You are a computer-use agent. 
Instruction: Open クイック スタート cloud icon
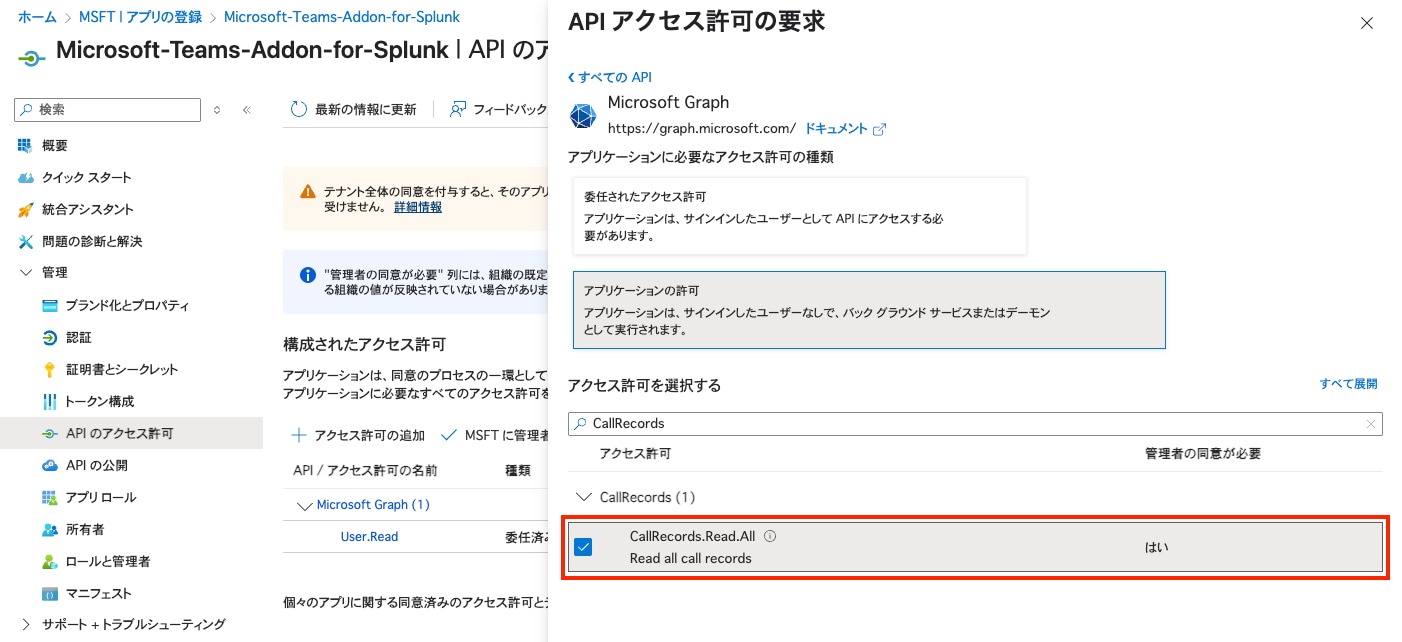pyautogui.click(x=25, y=177)
